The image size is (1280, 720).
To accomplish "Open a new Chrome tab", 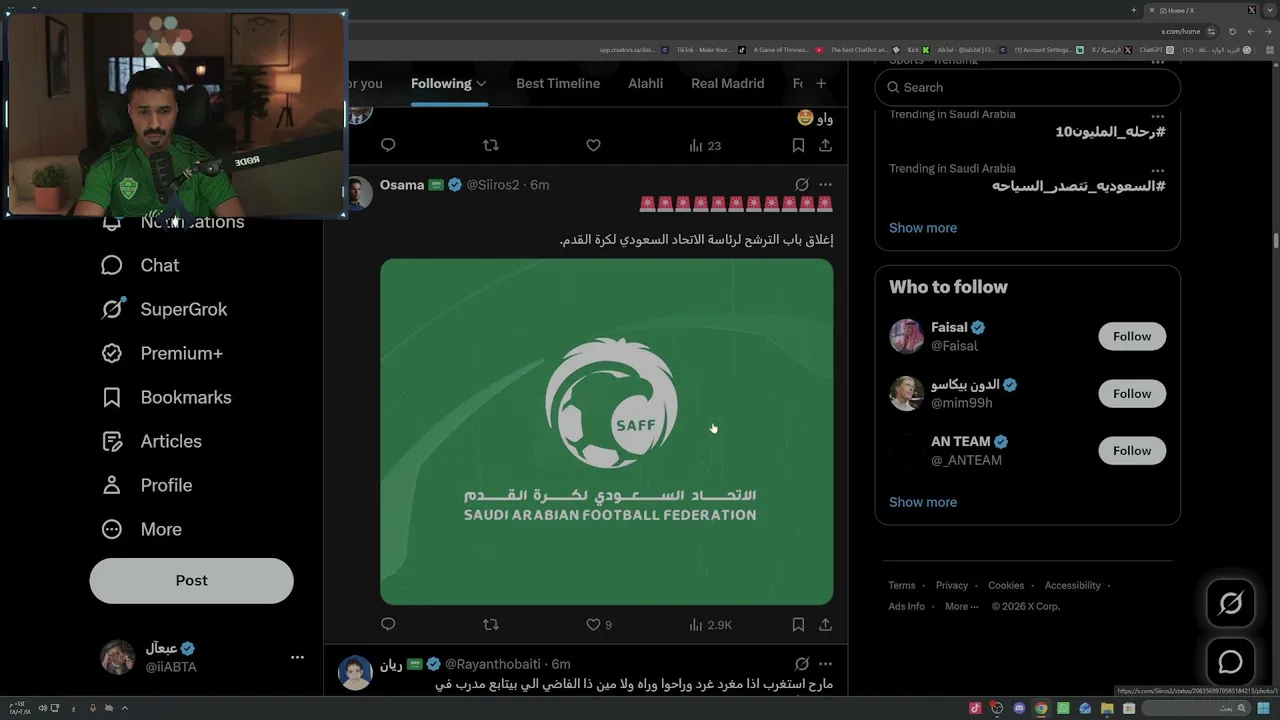I will click(x=1134, y=10).
